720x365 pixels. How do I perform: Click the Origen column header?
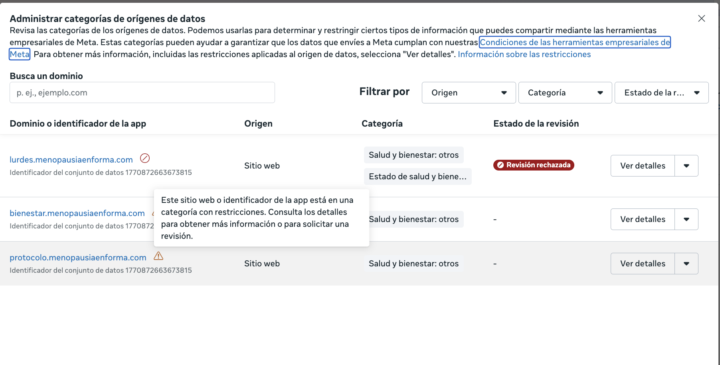(x=258, y=124)
